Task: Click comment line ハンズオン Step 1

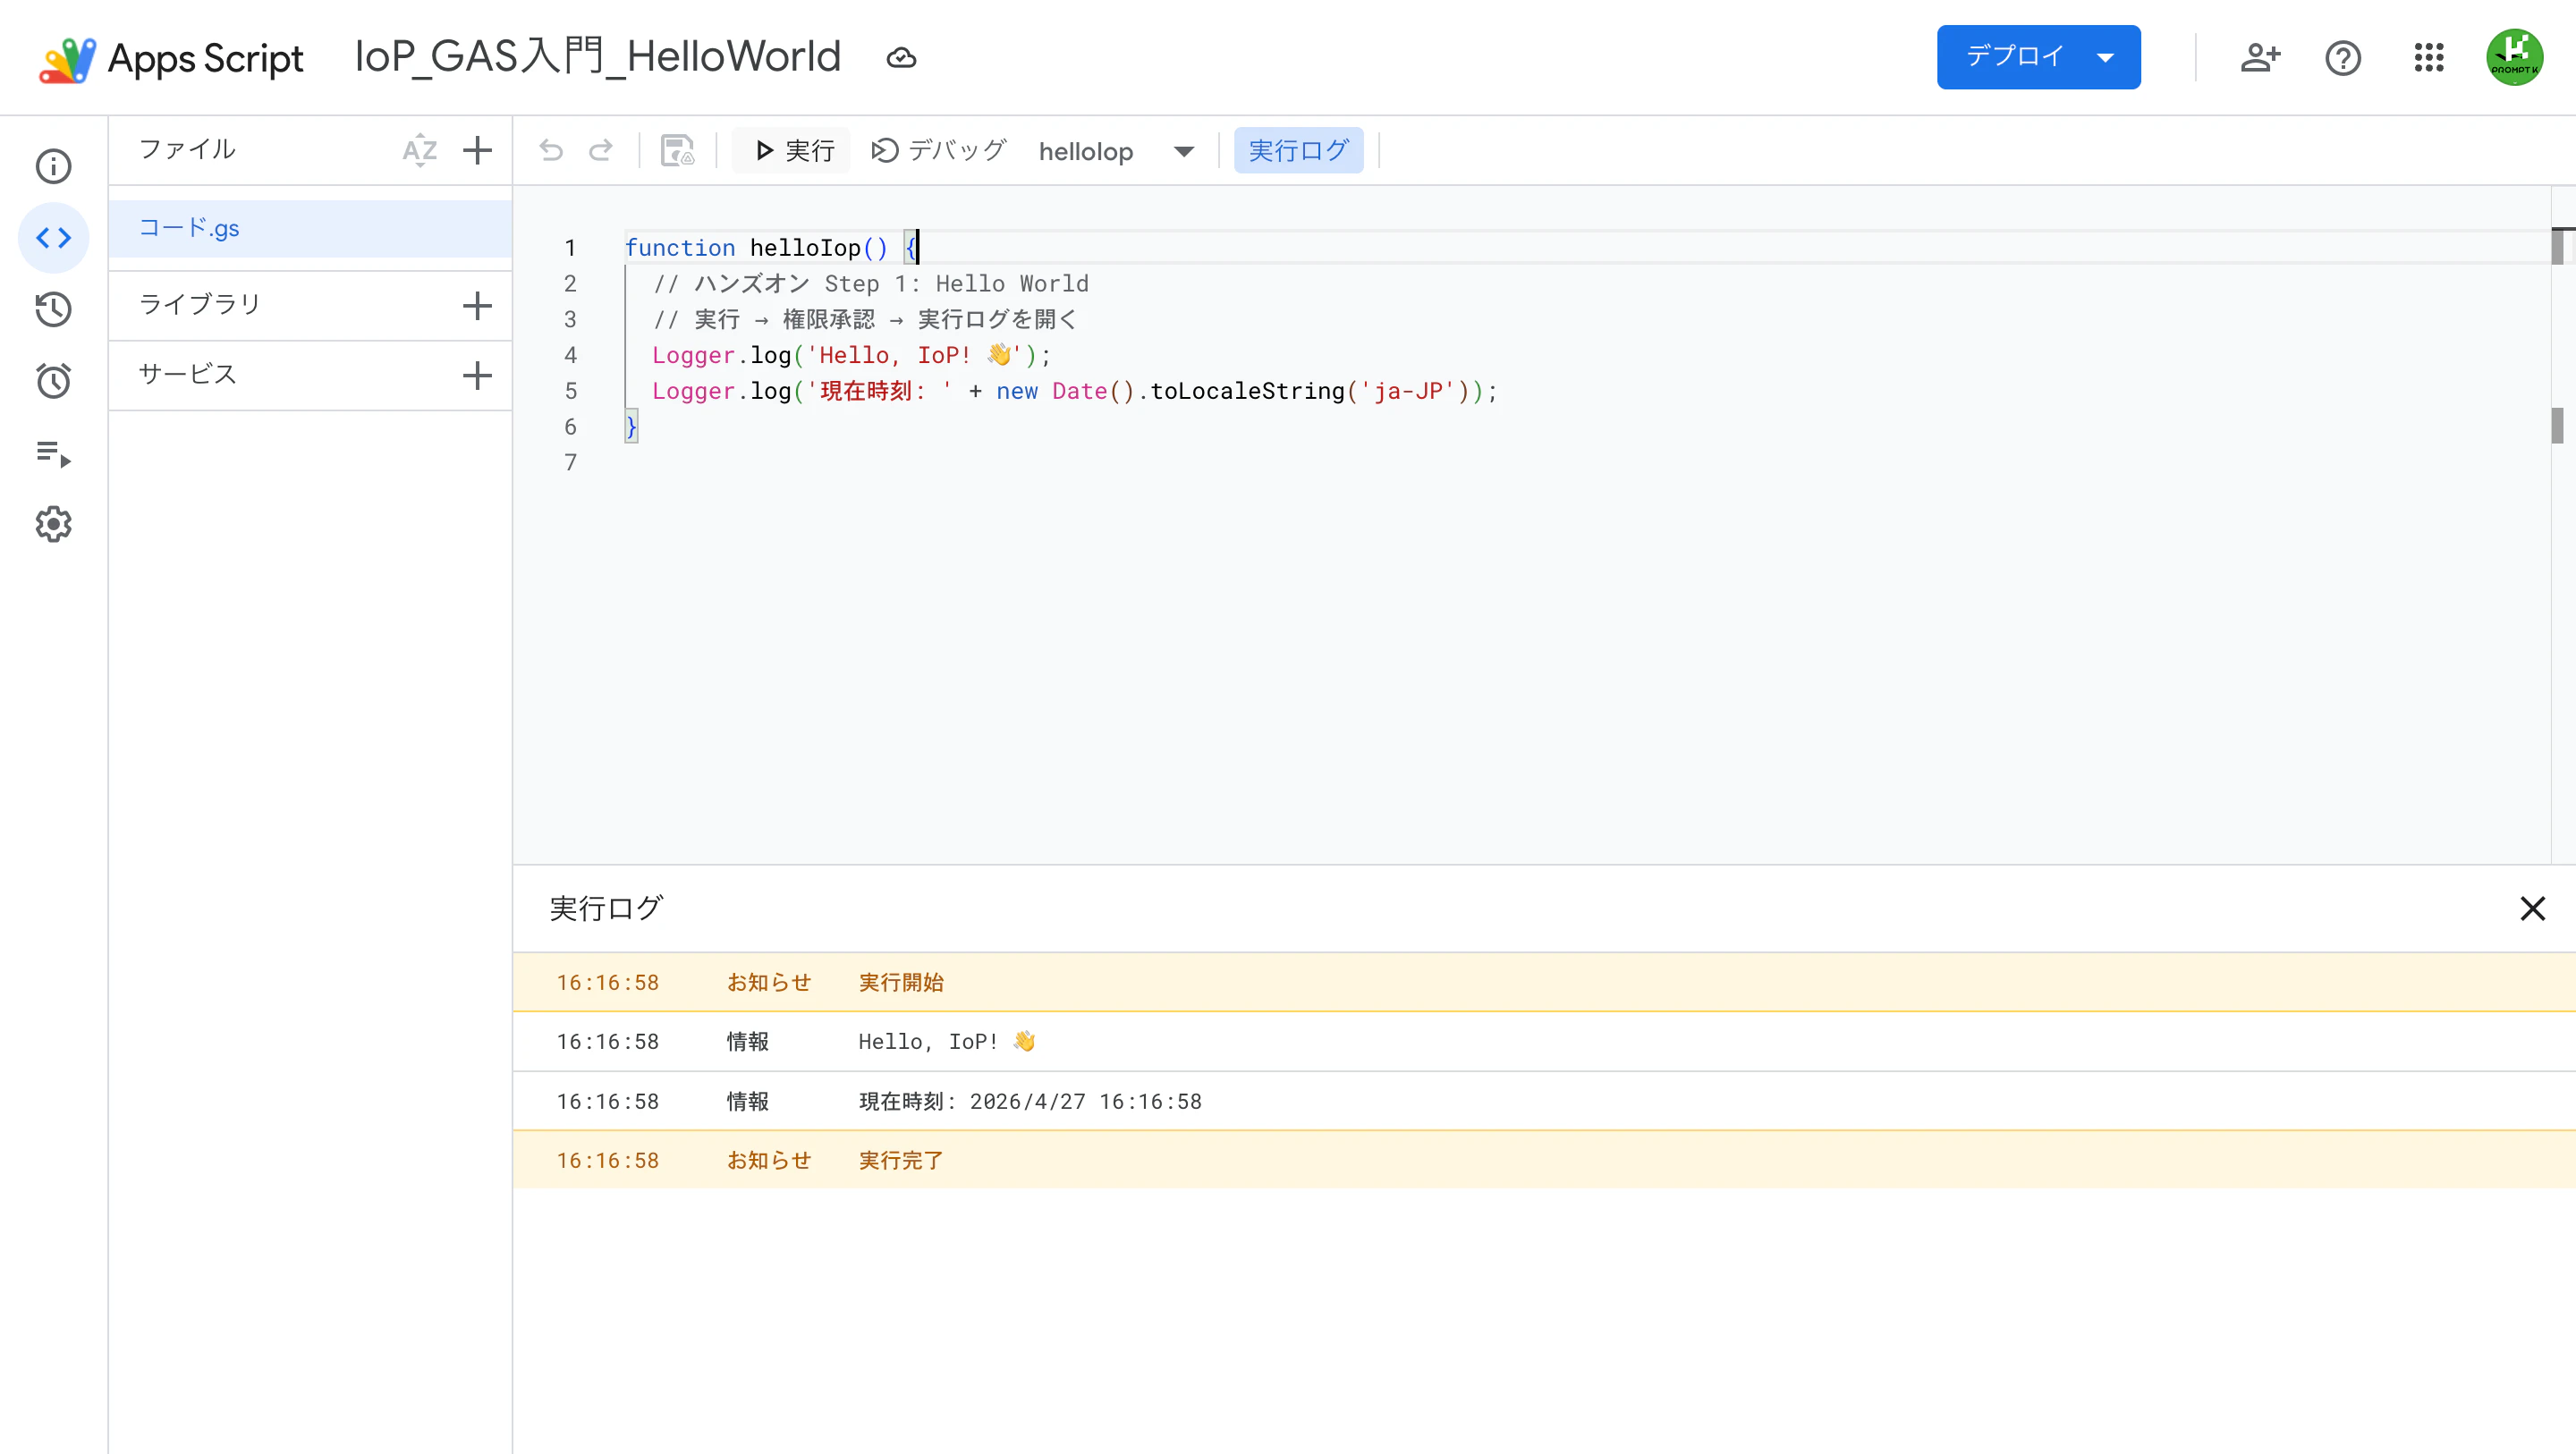Action: 870,284
